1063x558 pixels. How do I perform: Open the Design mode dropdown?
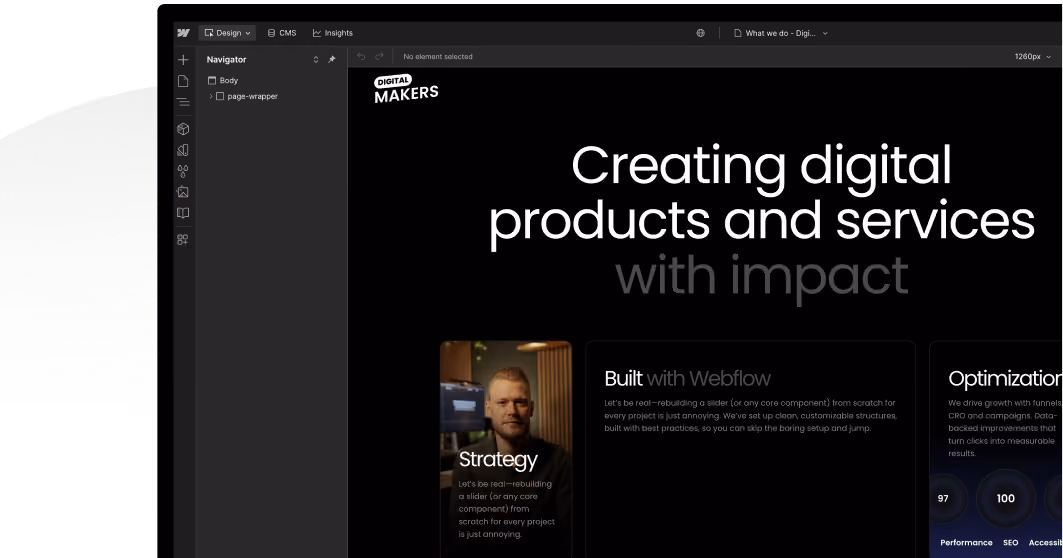coord(228,33)
